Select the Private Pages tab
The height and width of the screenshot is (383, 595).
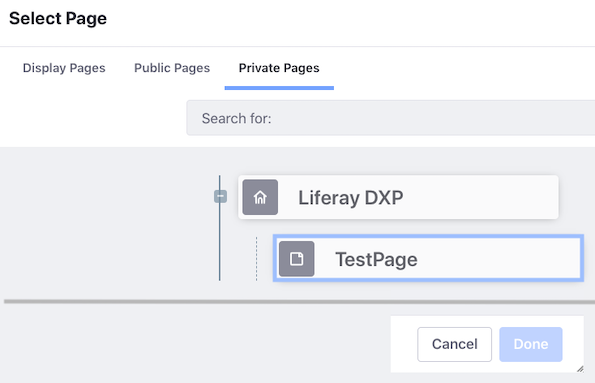[x=279, y=68]
